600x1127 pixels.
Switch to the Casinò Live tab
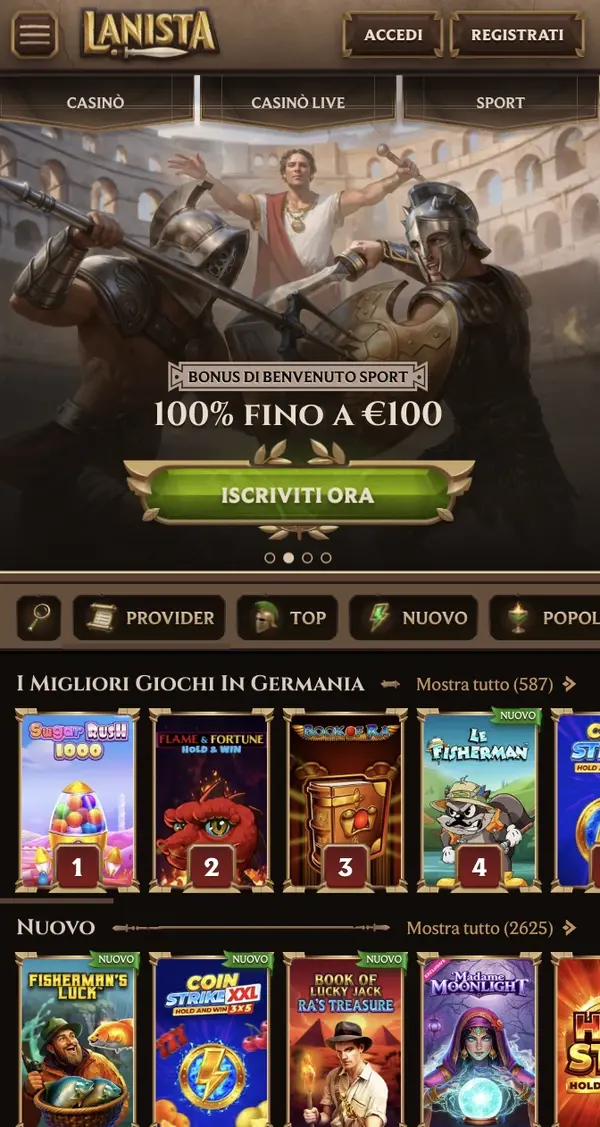coord(298,102)
